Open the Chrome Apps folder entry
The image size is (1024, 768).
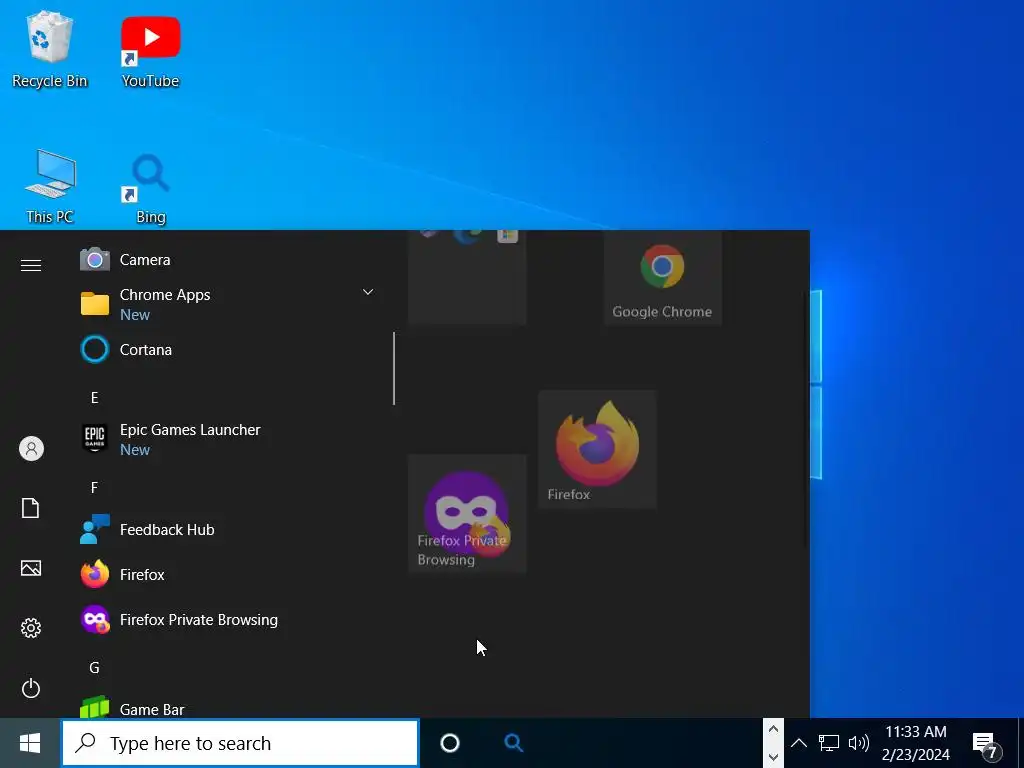(x=229, y=304)
